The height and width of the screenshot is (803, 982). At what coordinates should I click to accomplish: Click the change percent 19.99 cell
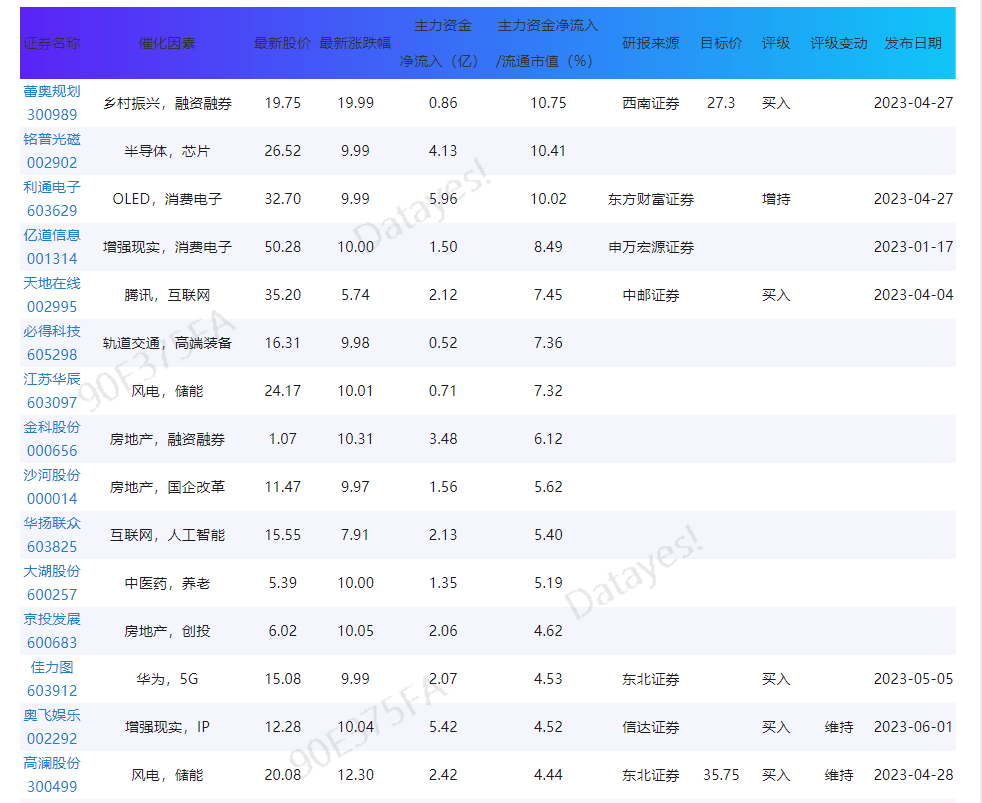pos(355,103)
